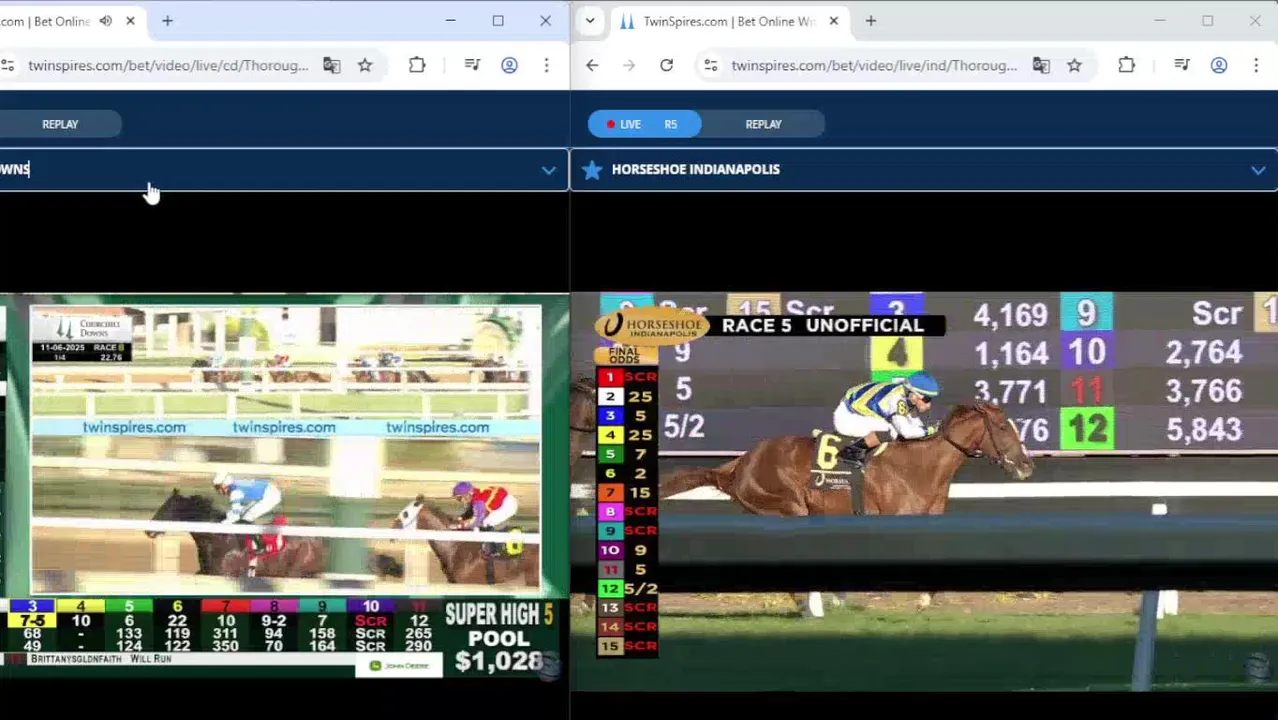Image resolution: width=1278 pixels, height=720 pixels.
Task: Open a new tab in the Churchill Downs window
Action: 167,21
